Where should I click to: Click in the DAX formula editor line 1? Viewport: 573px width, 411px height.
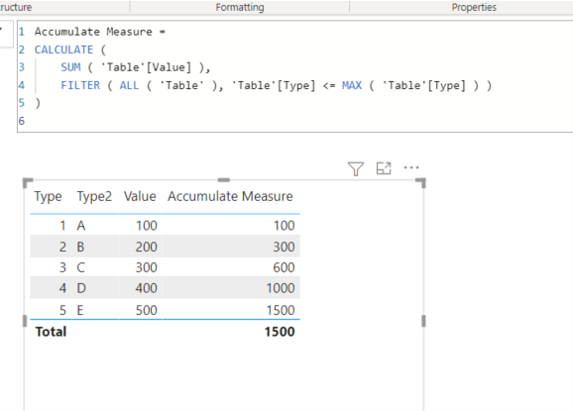tap(99, 32)
